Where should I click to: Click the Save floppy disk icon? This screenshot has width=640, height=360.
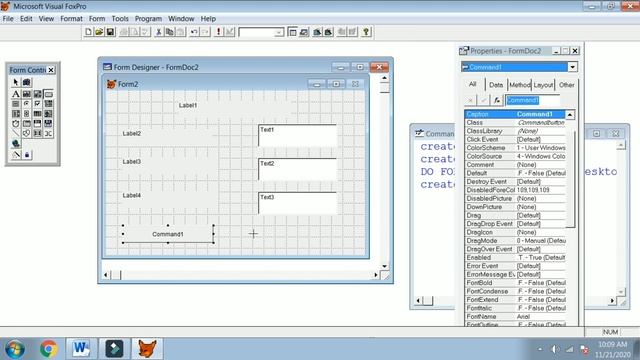tap(110, 32)
